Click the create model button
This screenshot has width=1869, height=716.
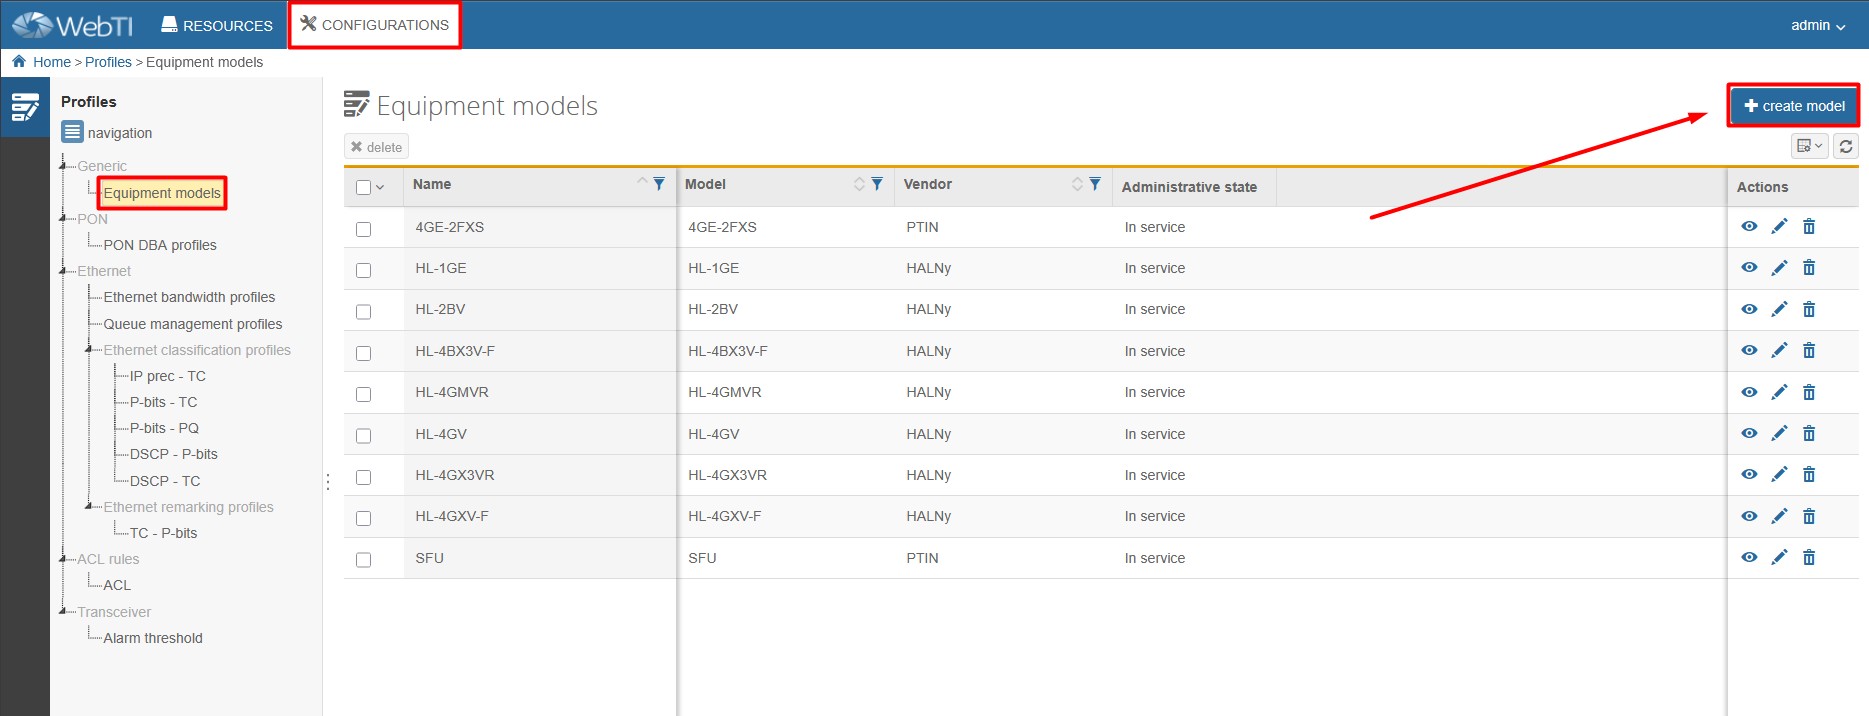tap(1793, 106)
